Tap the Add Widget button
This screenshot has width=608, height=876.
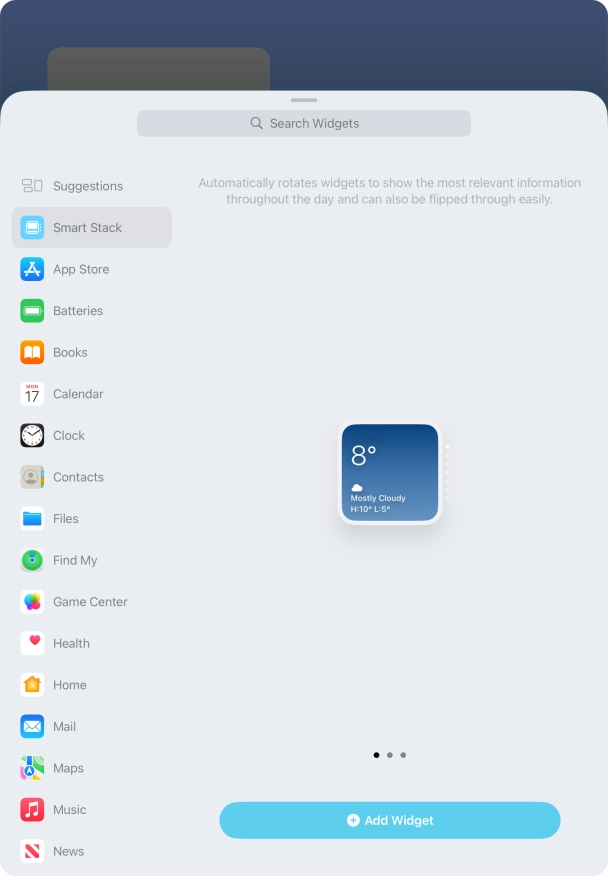click(x=390, y=820)
